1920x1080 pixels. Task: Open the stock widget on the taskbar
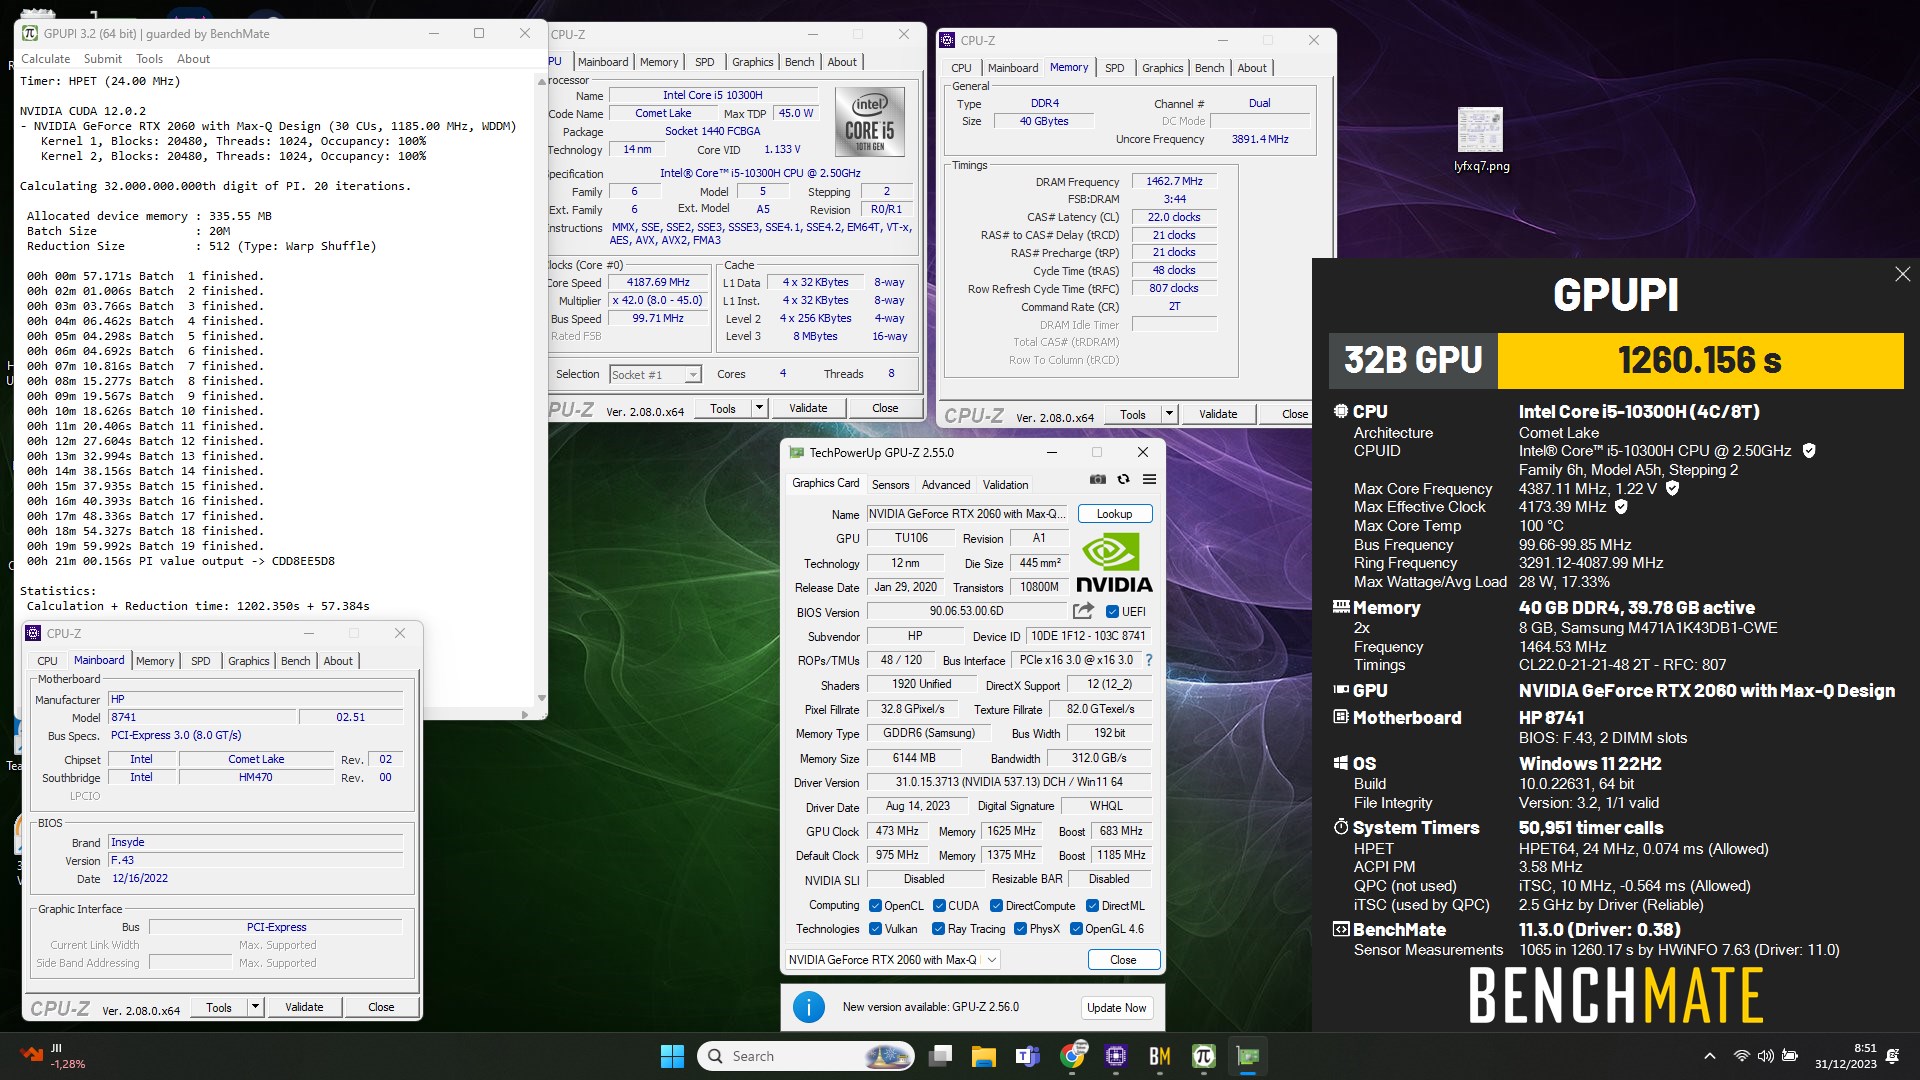52,1056
